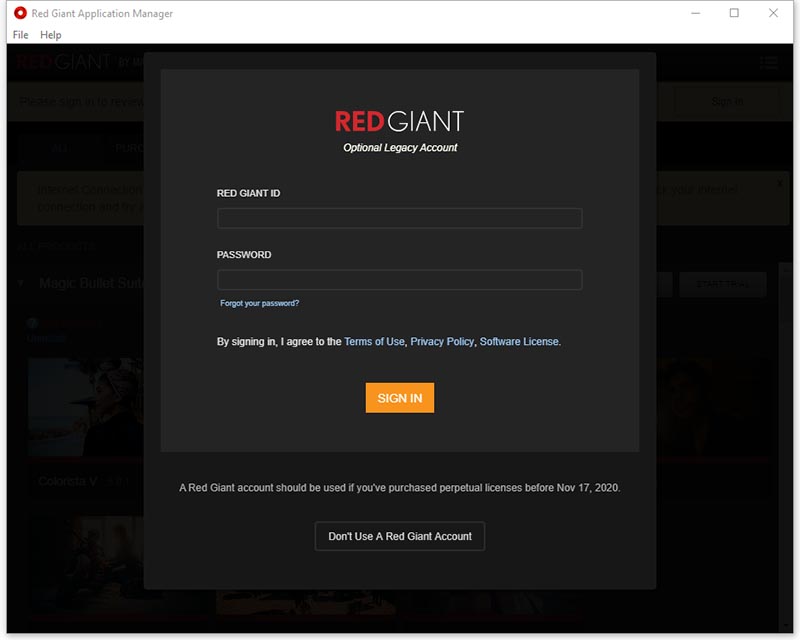Open the Help menu
The height and width of the screenshot is (640, 800).
[x=51, y=35]
